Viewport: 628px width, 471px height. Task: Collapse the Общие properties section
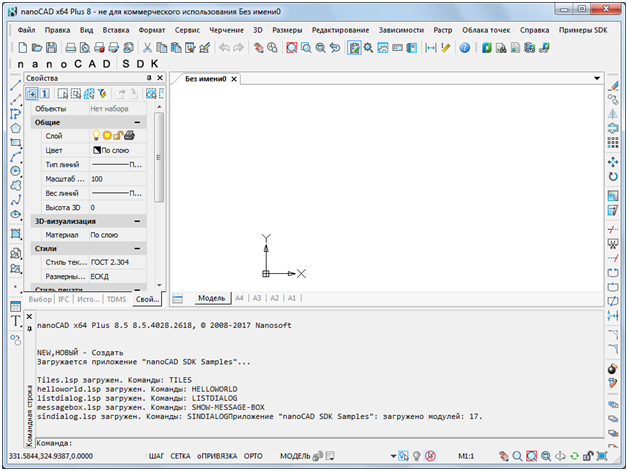tap(137, 122)
